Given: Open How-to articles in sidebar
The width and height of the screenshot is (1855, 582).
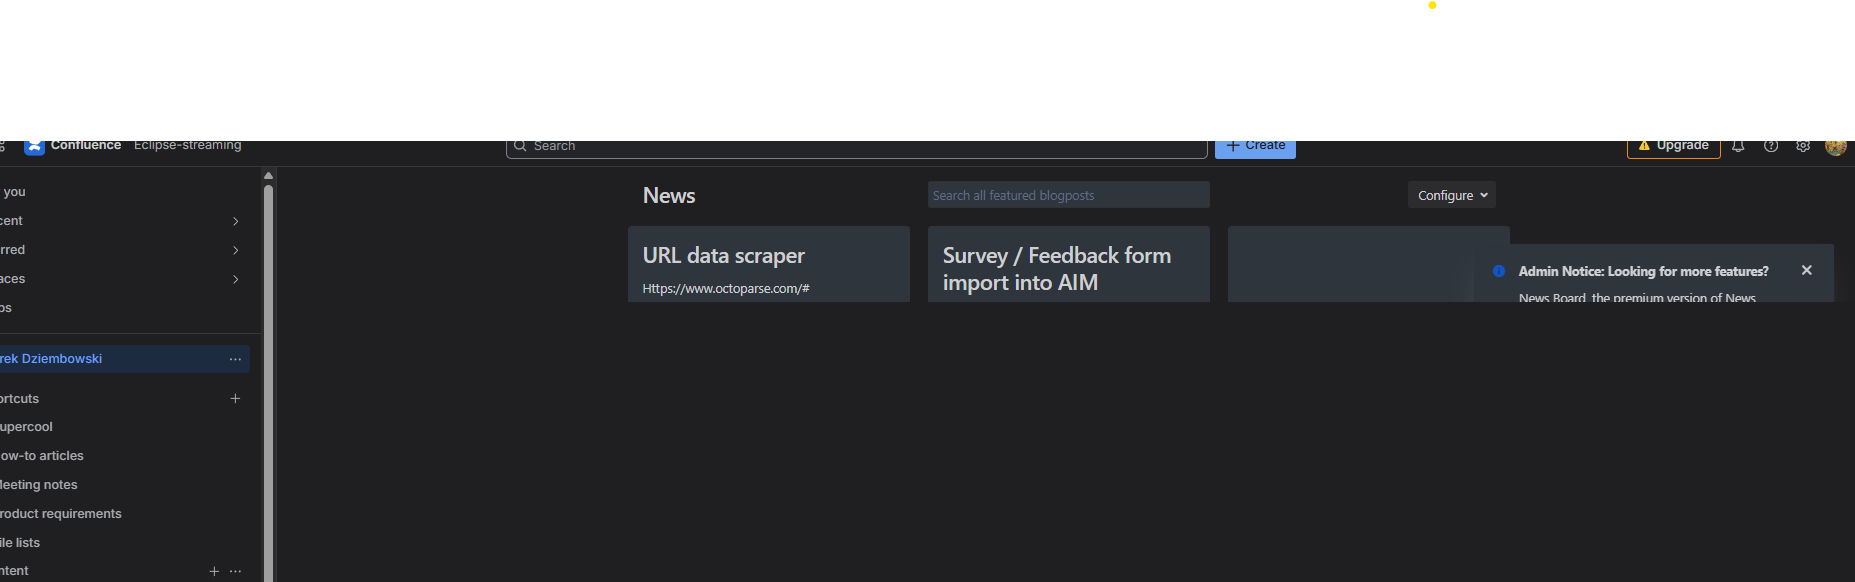Looking at the screenshot, I should tap(42, 456).
